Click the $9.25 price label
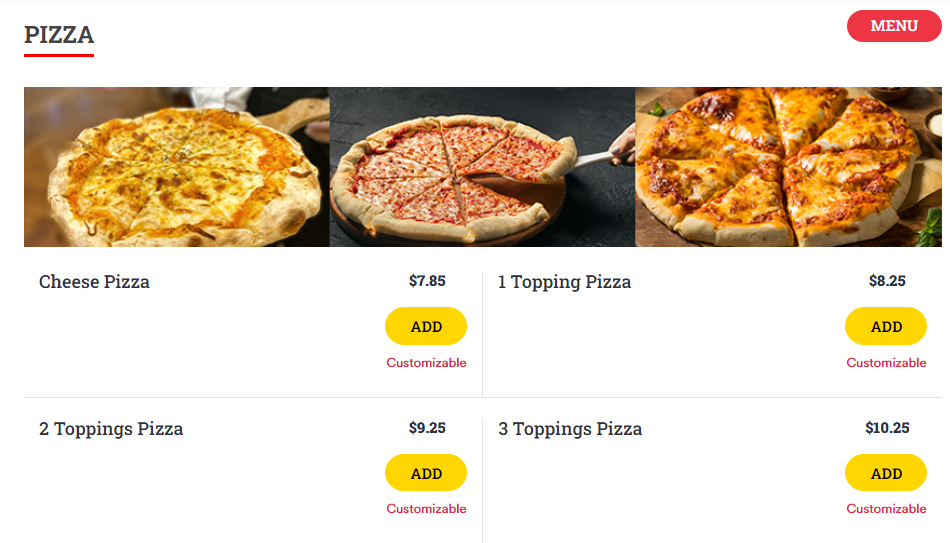This screenshot has width=950, height=543. (427, 428)
